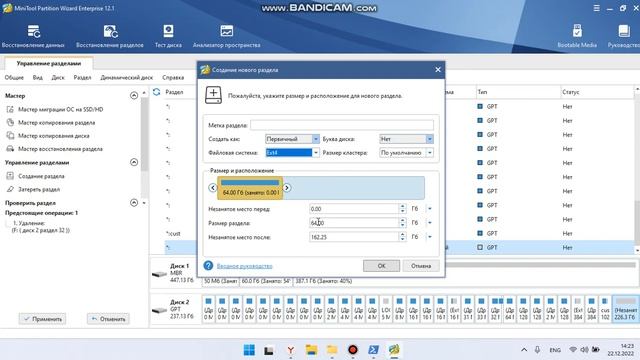Click the refresh icon next to Раздел header
640x360 pixels.
[156, 92]
